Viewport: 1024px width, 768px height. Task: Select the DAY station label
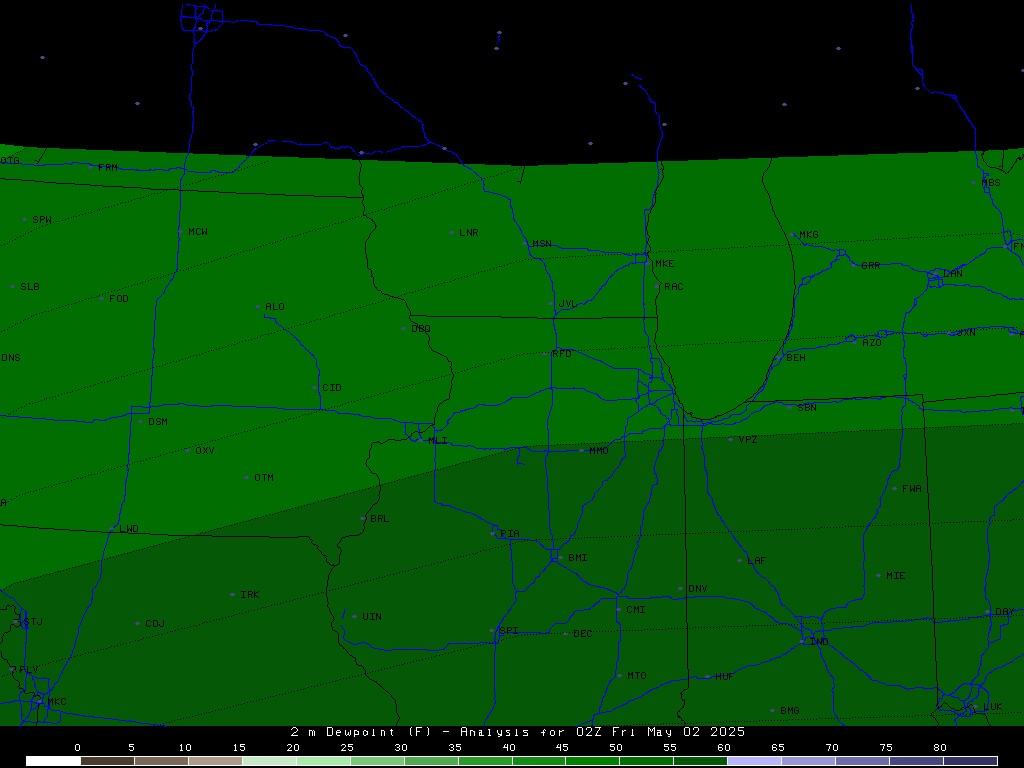(x=1004, y=613)
